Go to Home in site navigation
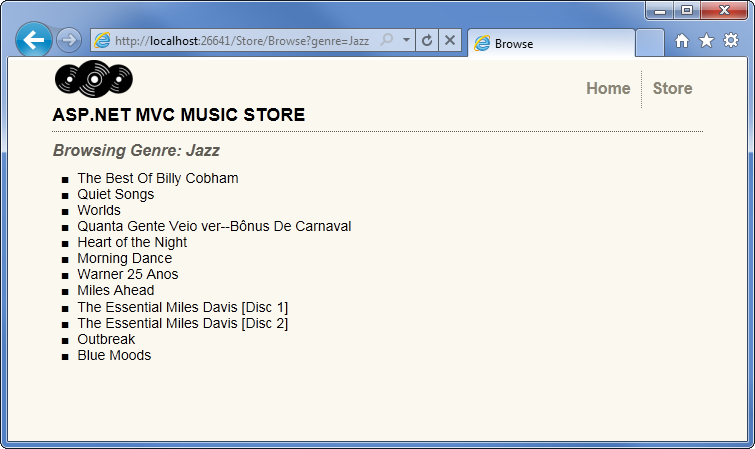Viewport: 755px width, 449px height. 608,88
